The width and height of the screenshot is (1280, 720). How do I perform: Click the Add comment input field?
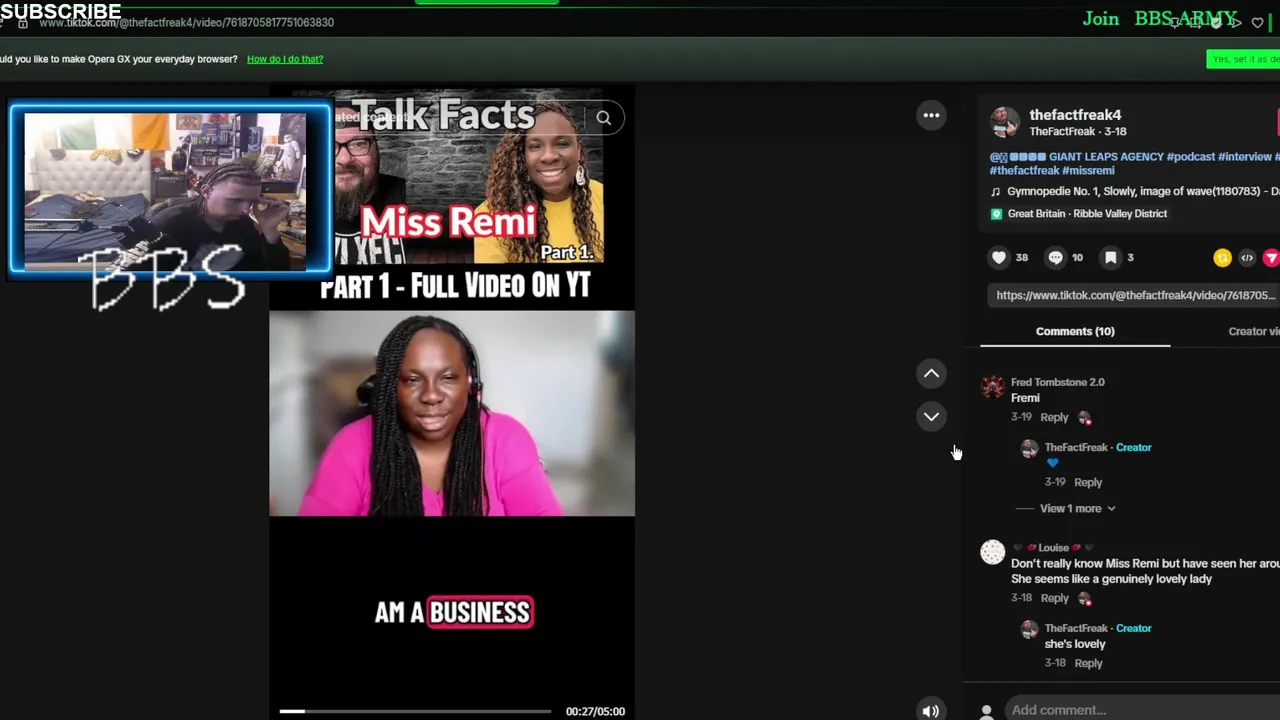1142,710
